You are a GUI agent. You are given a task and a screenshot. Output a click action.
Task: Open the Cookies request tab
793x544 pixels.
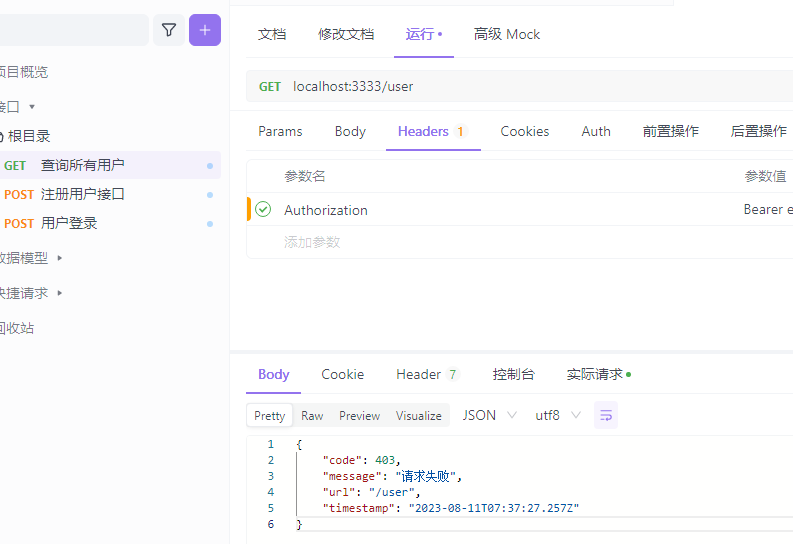click(524, 131)
